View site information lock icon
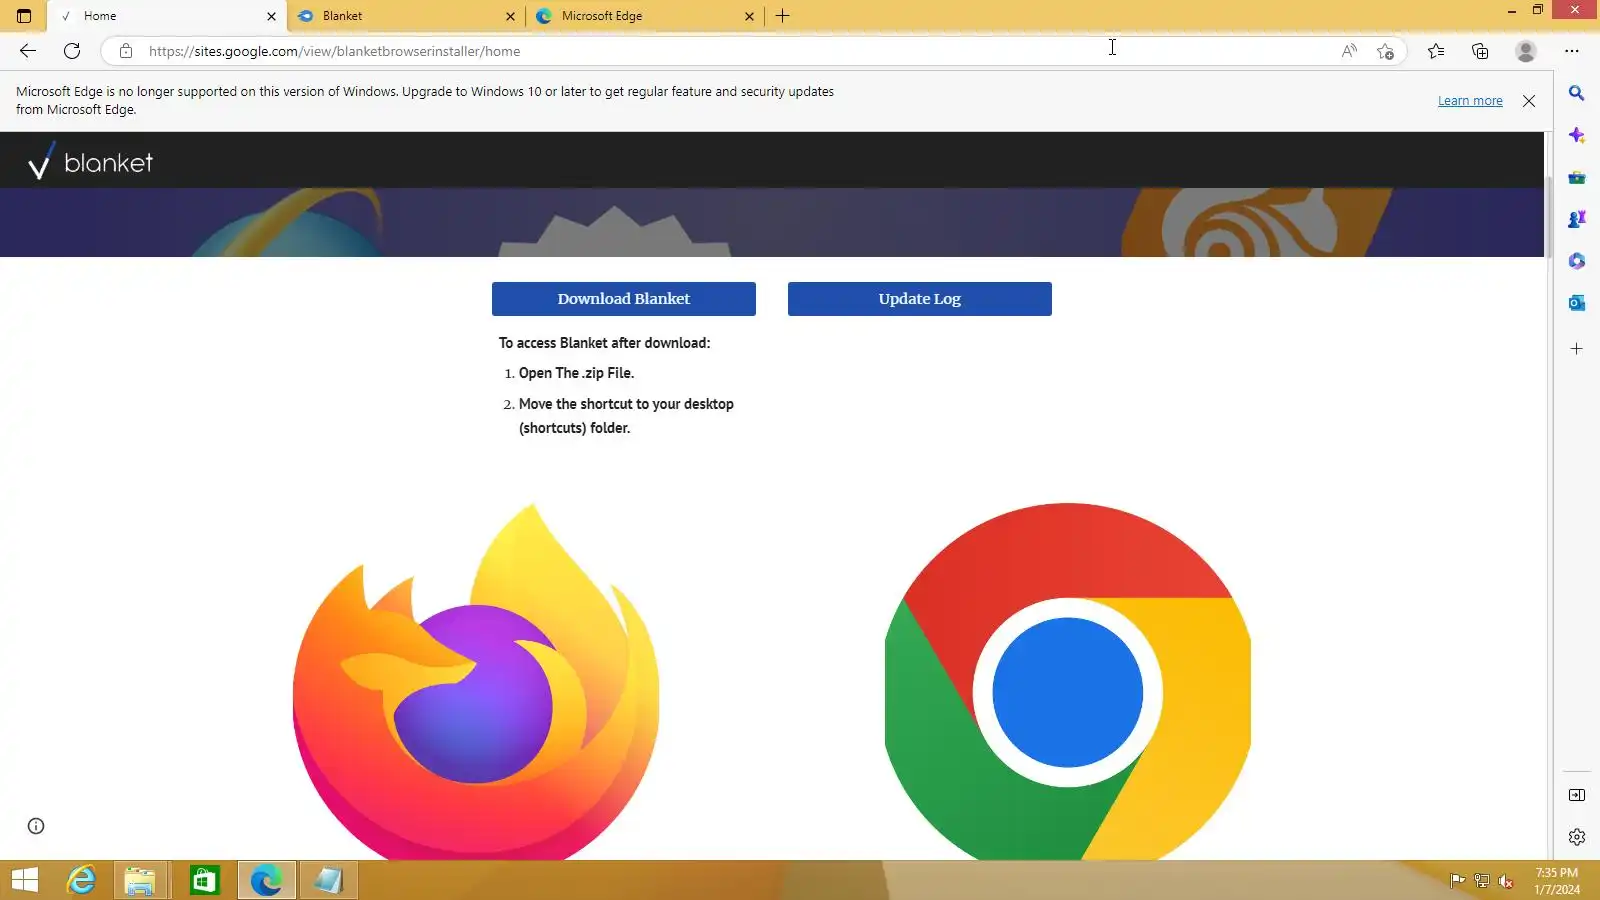Viewport: 1600px width, 900px height. (x=126, y=51)
